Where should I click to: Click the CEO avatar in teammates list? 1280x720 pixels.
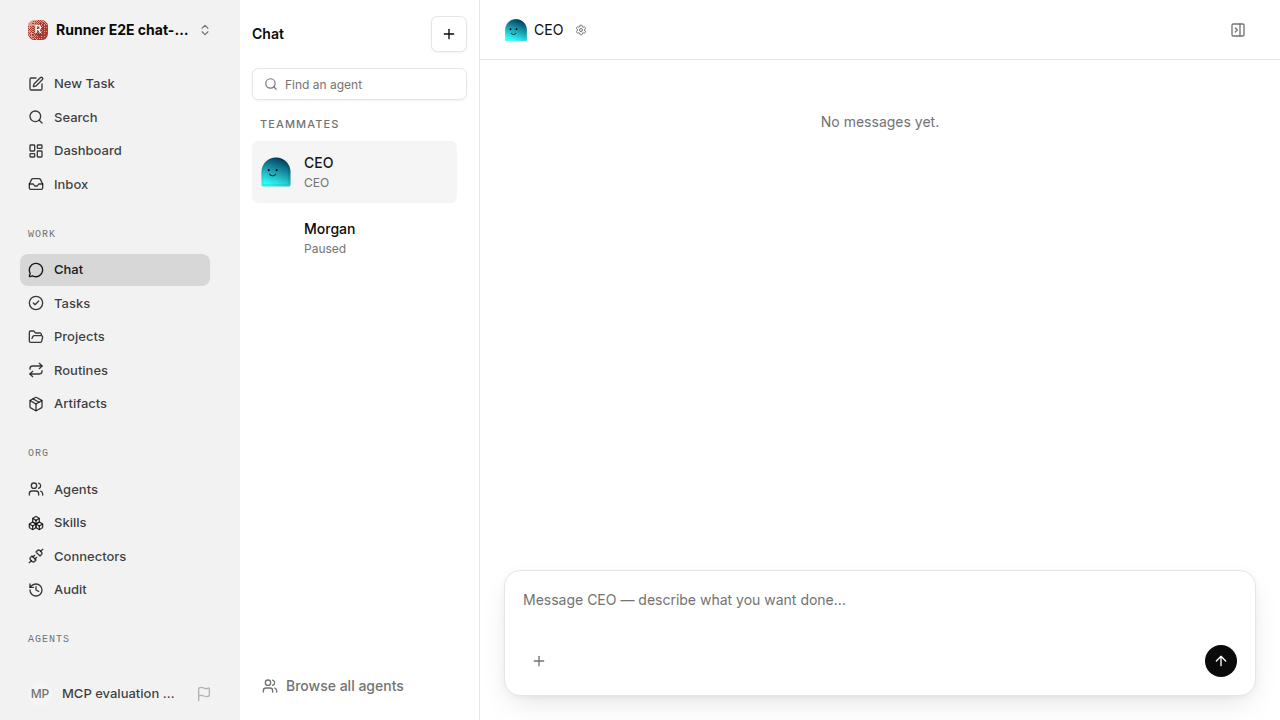pos(276,172)
